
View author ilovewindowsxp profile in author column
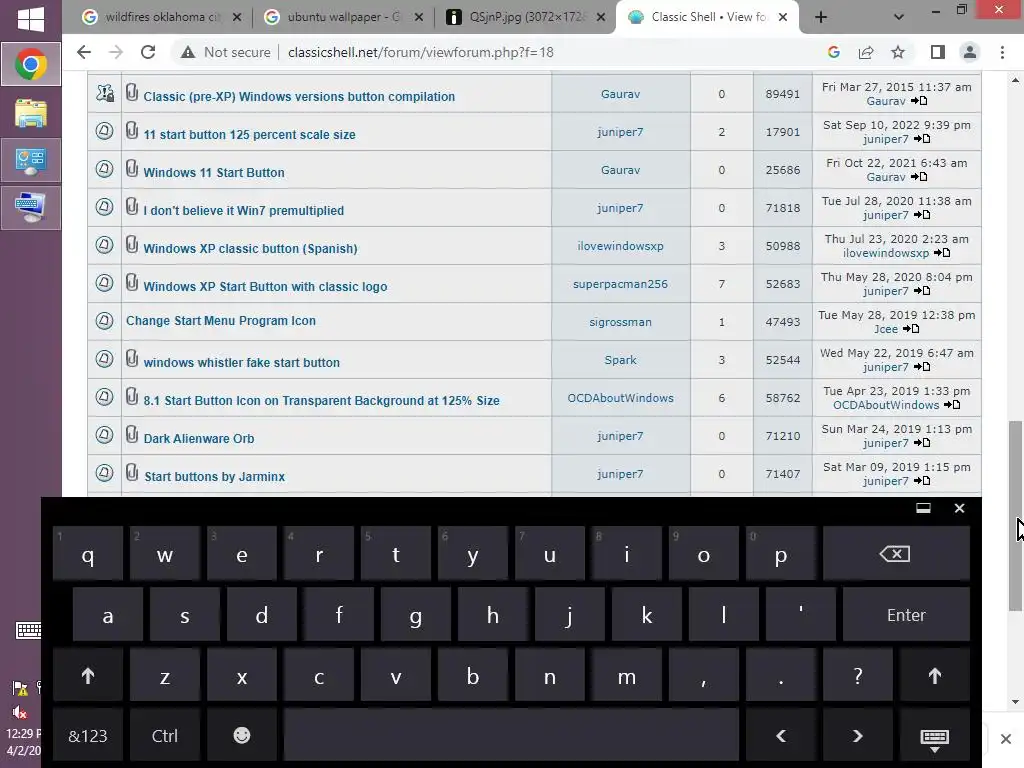pos(620,246)
